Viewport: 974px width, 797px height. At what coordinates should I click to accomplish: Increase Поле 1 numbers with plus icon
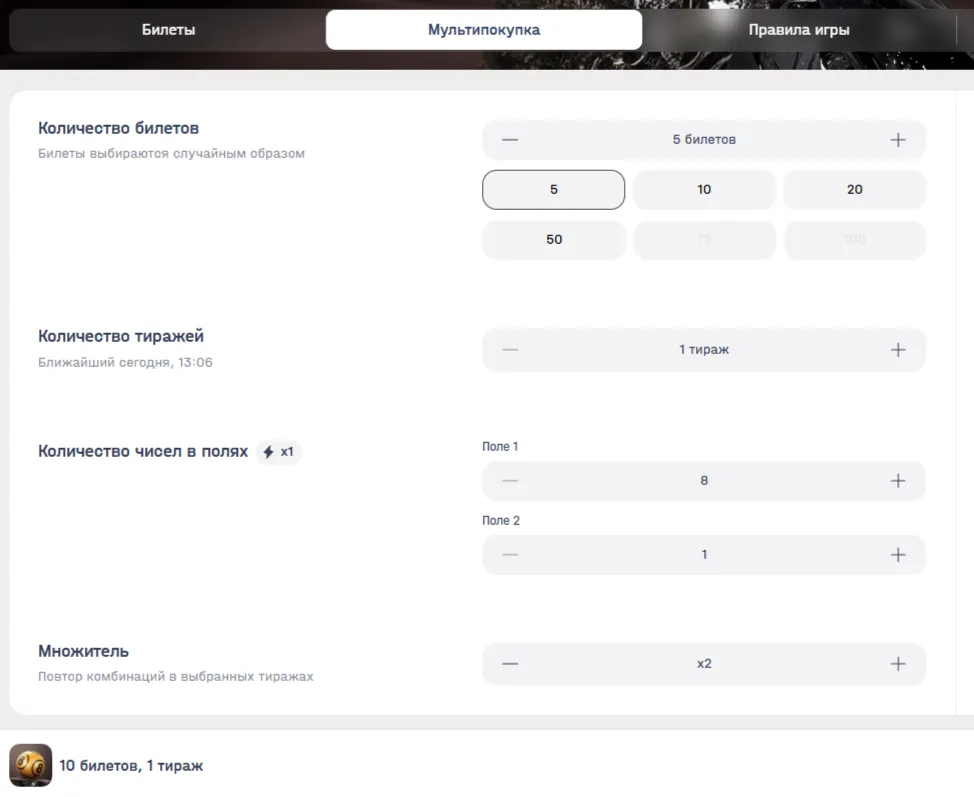pos(898,481)
